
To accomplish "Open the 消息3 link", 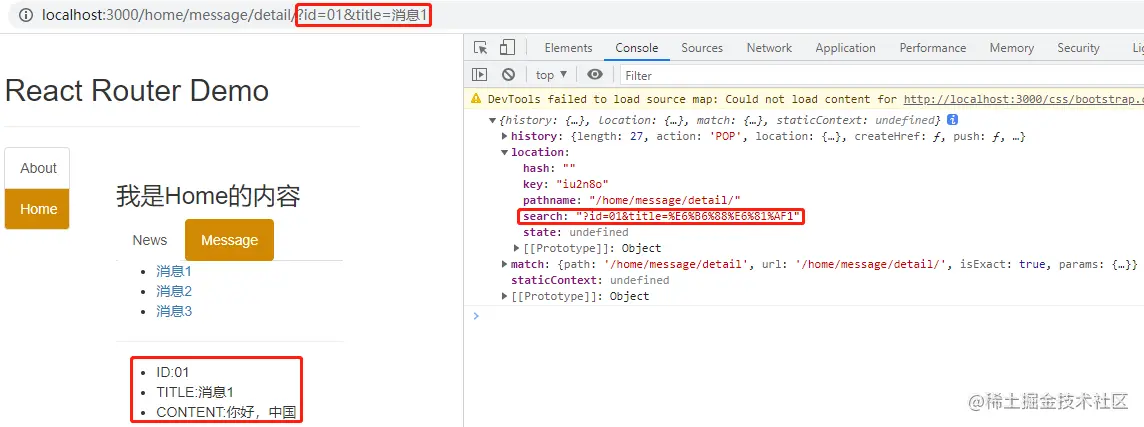I will [x=174, y=311].
